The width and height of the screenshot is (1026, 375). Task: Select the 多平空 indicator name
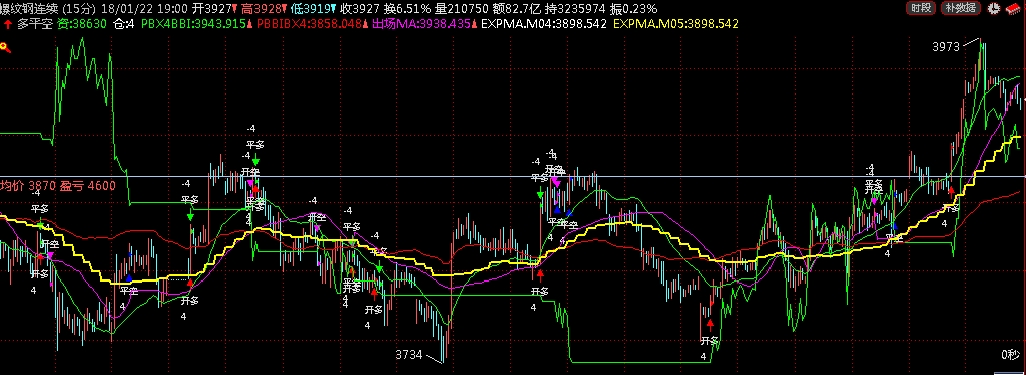tap(35, 24)
